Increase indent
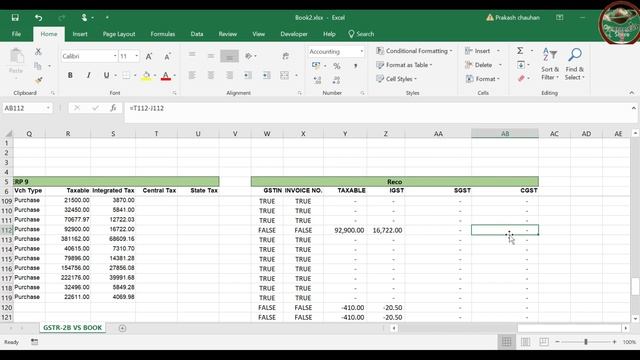 pyautogui.click(x=266, y=75)
